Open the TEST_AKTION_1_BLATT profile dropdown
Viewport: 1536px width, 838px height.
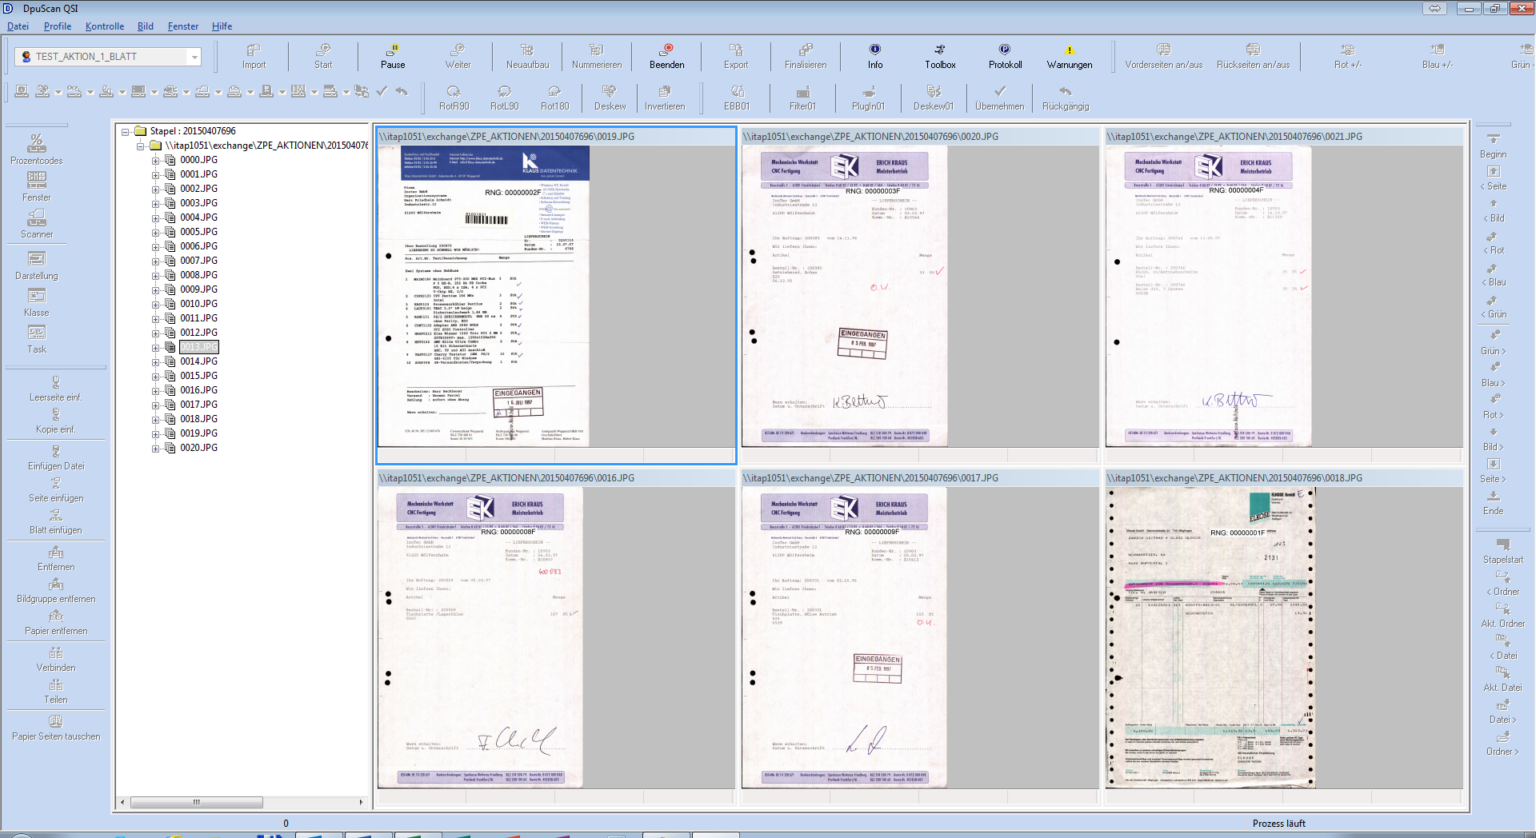click(x=194, y=57)
